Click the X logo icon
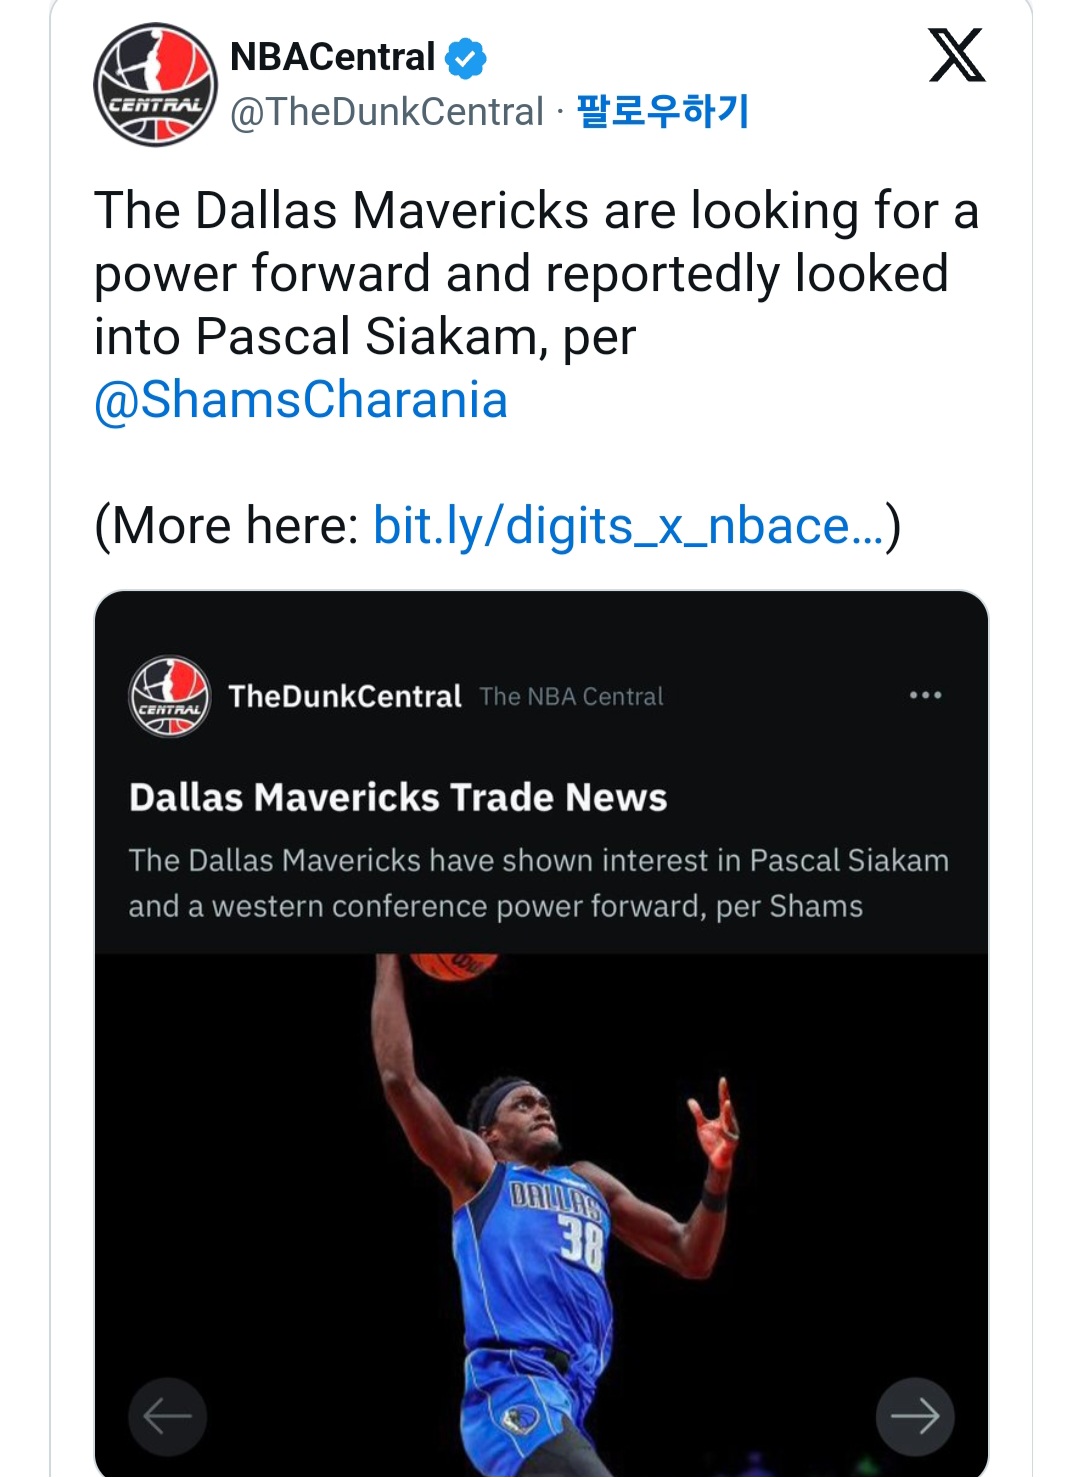The height and width of the screenshot is (1477, 1080). pos(957,56)
